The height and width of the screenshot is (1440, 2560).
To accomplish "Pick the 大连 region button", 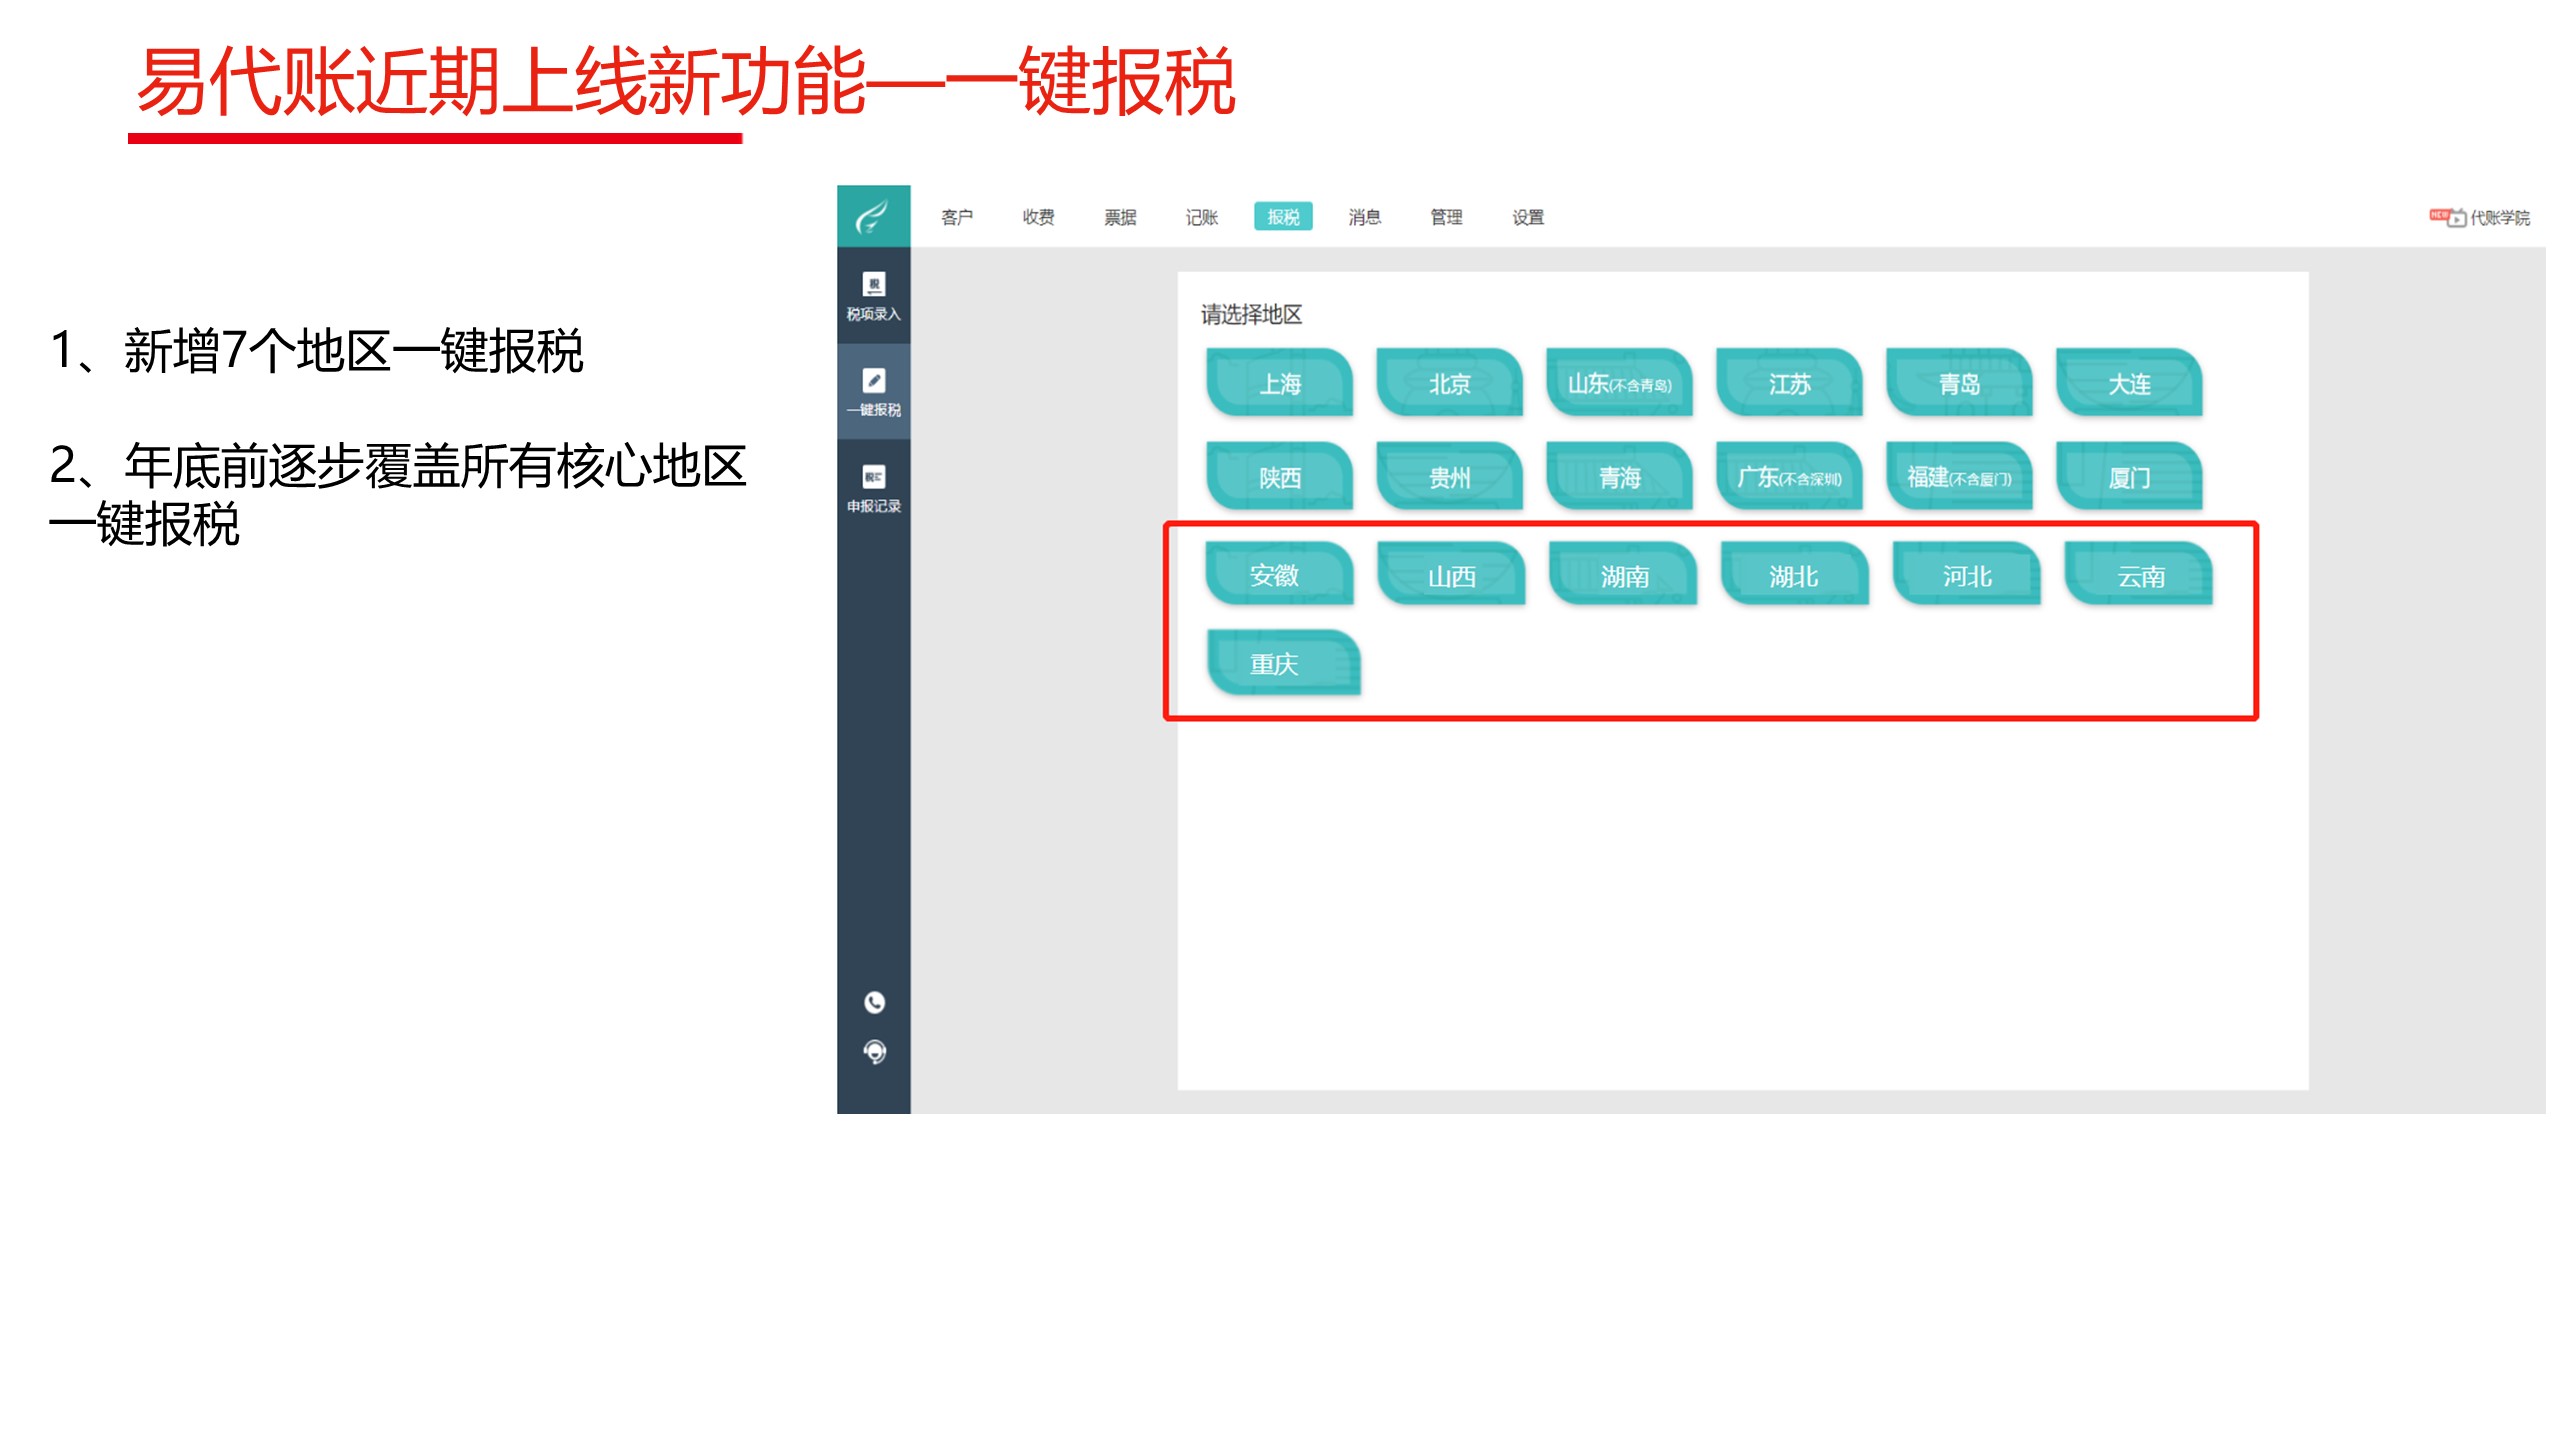I will click(2130, 383).
